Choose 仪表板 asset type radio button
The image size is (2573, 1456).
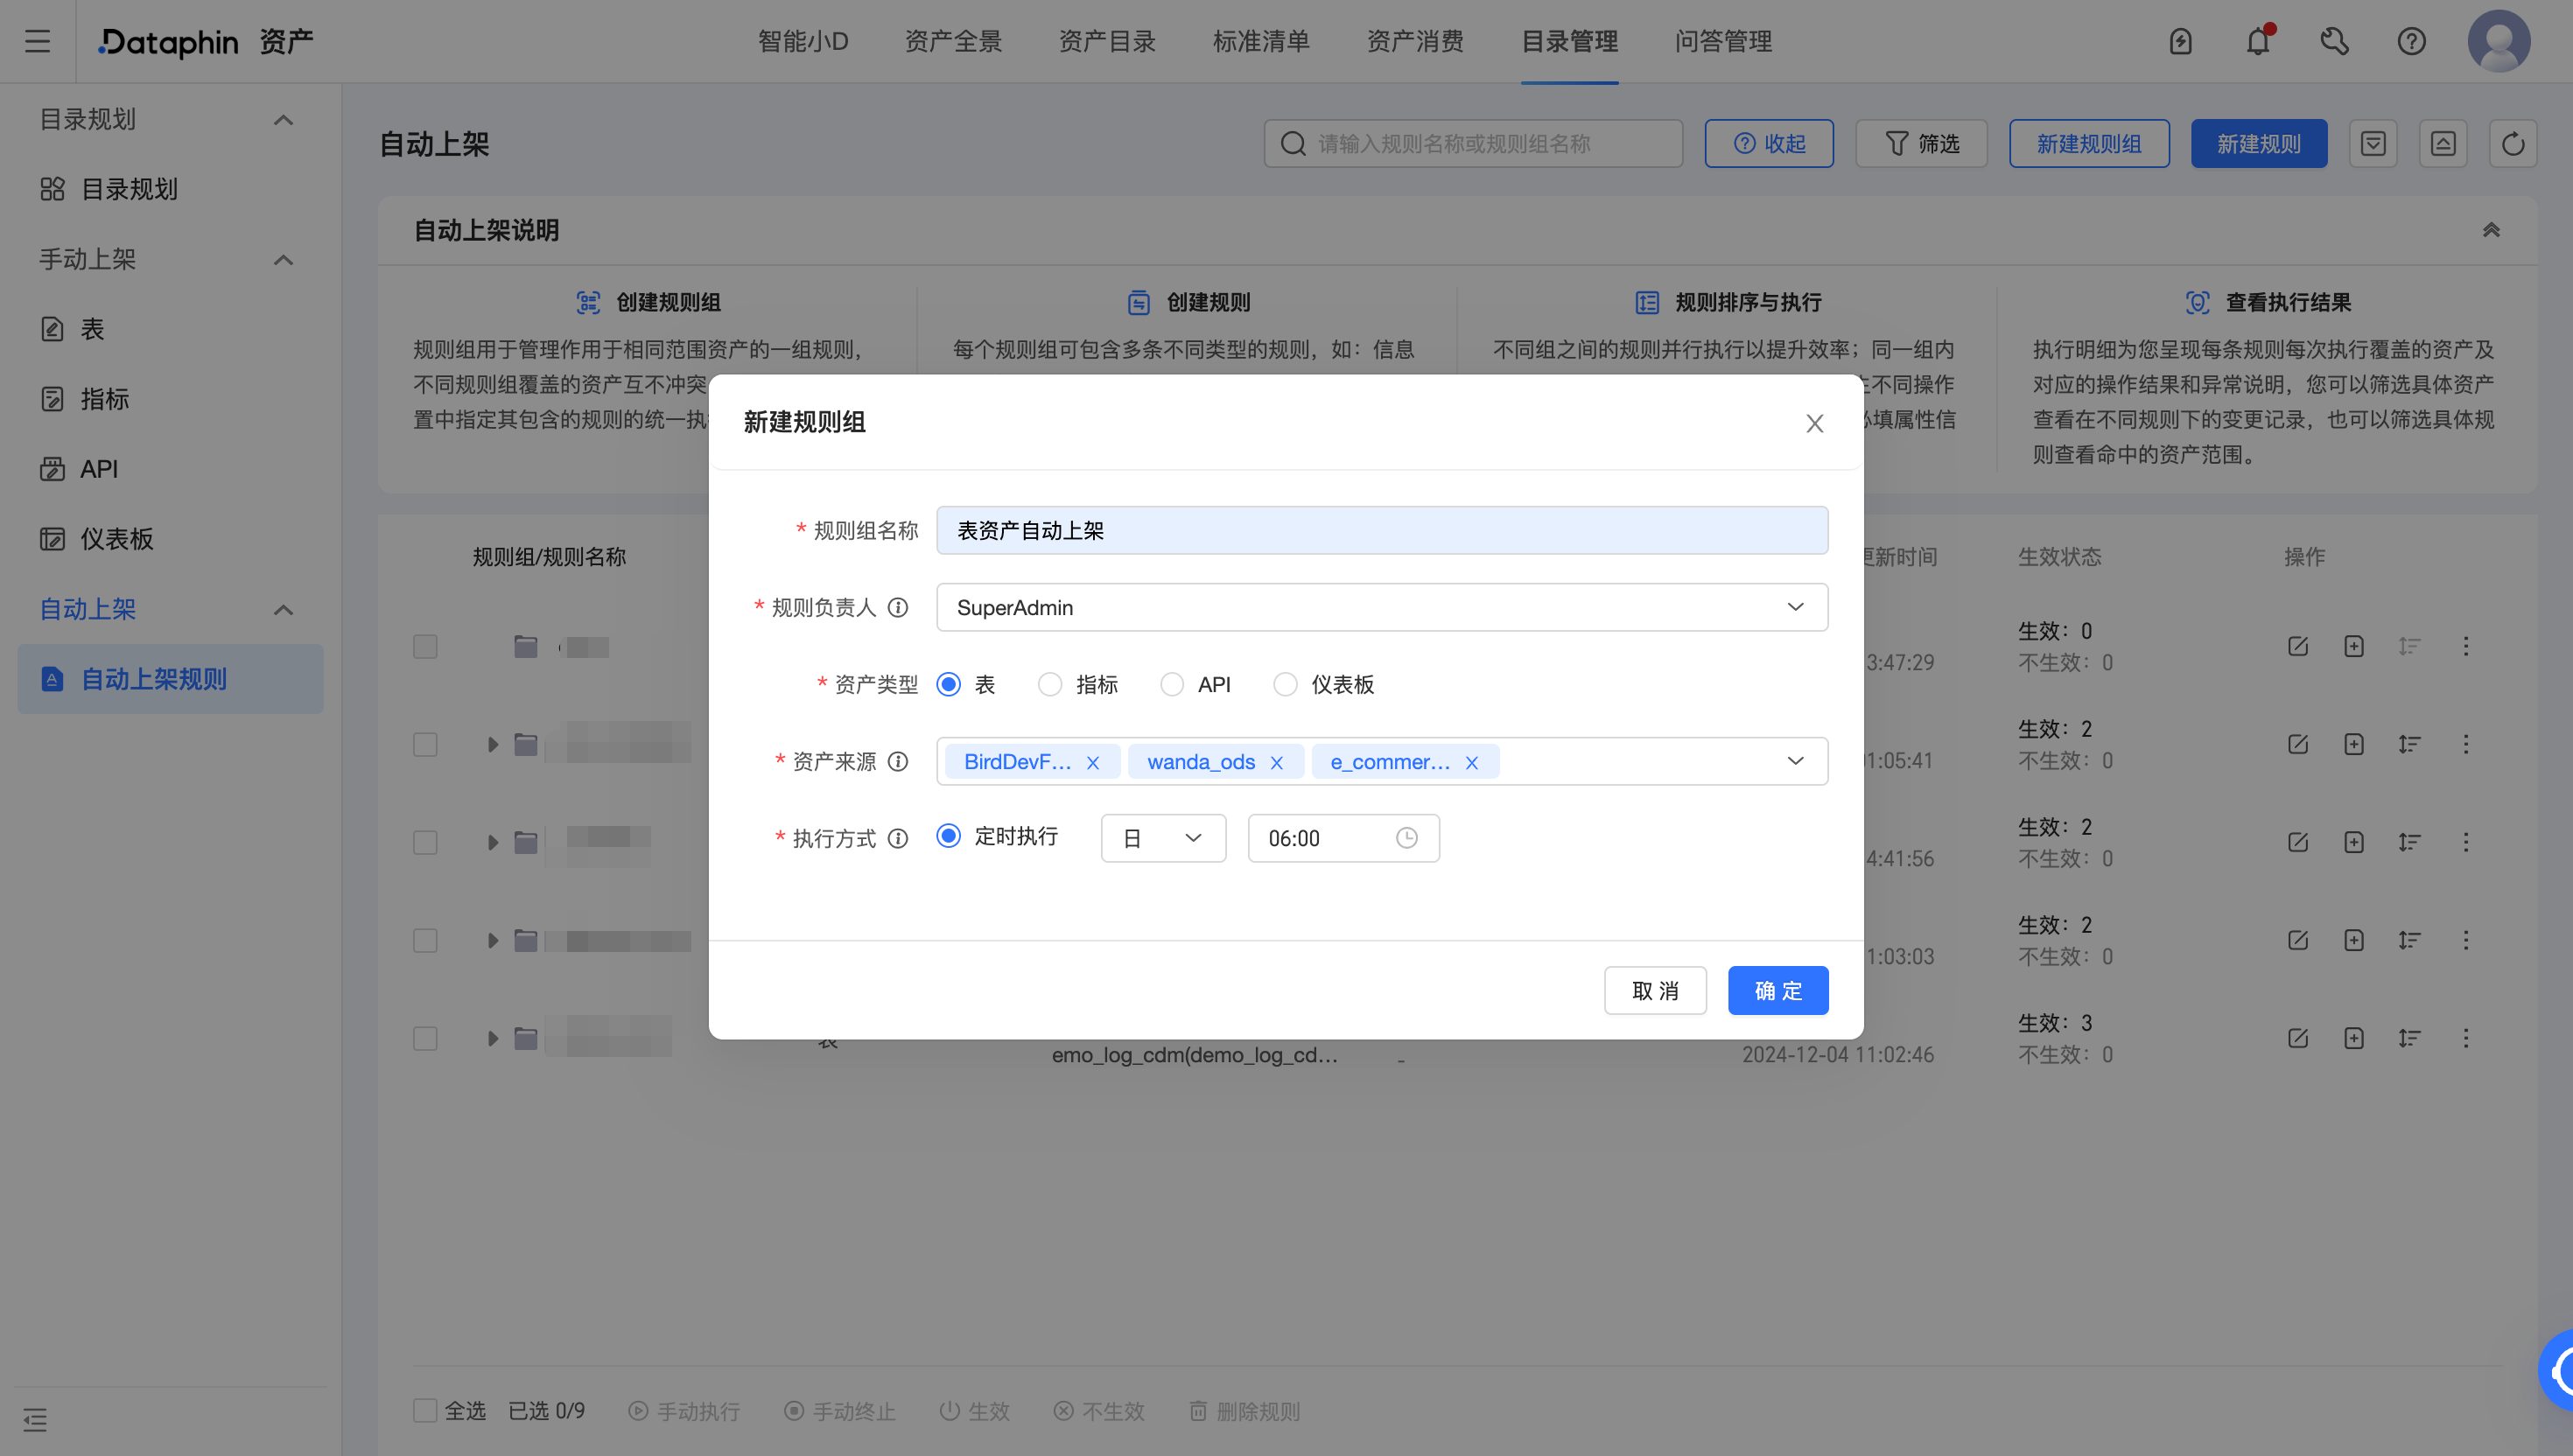coord(1285,685)
